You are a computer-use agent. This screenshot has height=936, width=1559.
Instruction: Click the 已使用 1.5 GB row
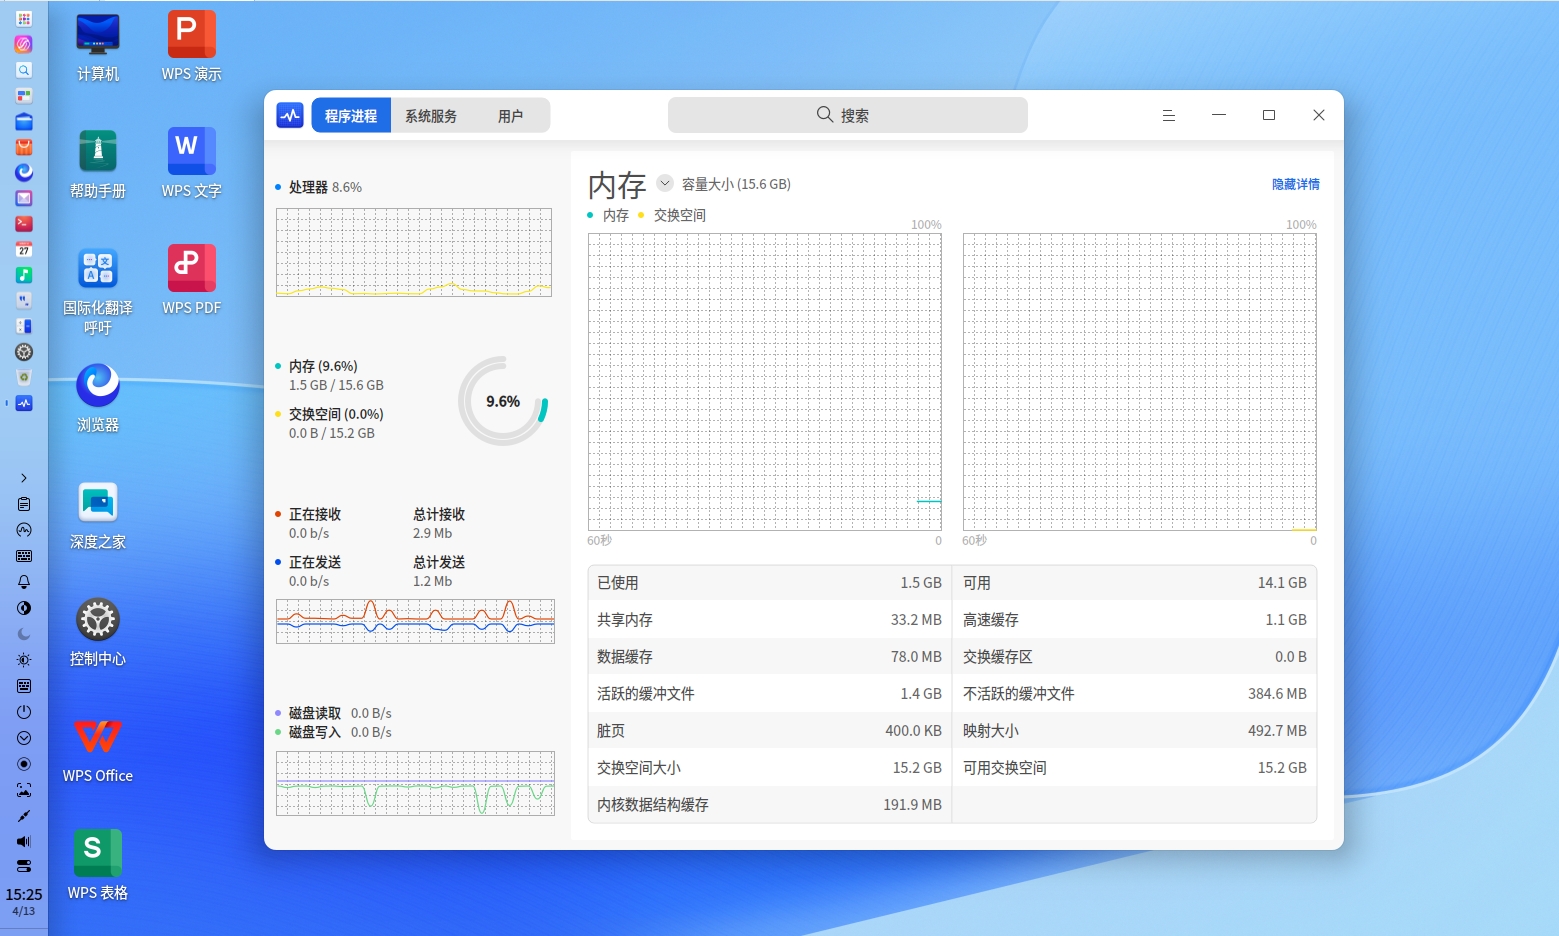[x=770, y=583]
